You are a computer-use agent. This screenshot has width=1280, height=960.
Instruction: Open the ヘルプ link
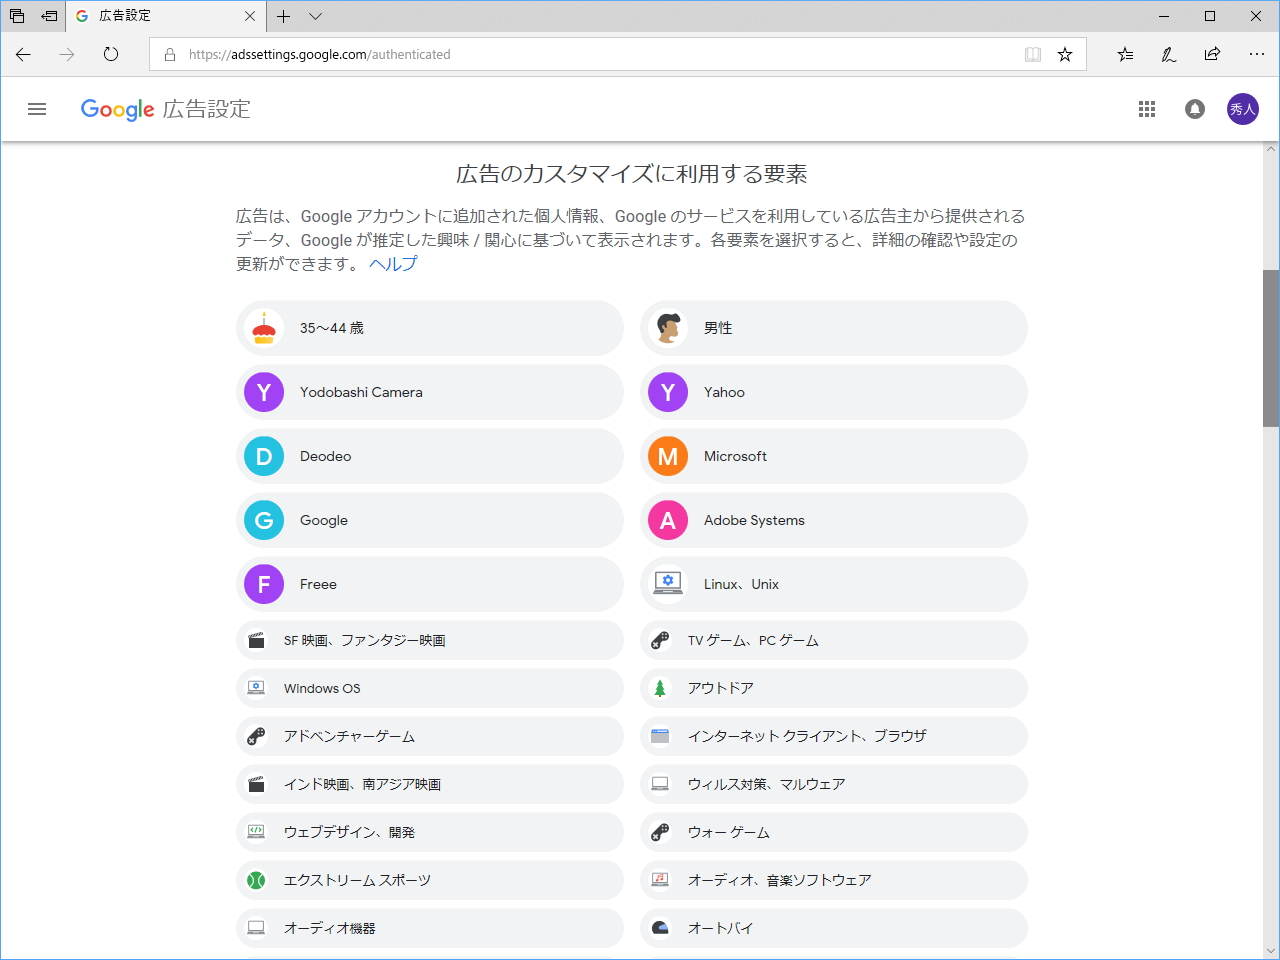393,264
